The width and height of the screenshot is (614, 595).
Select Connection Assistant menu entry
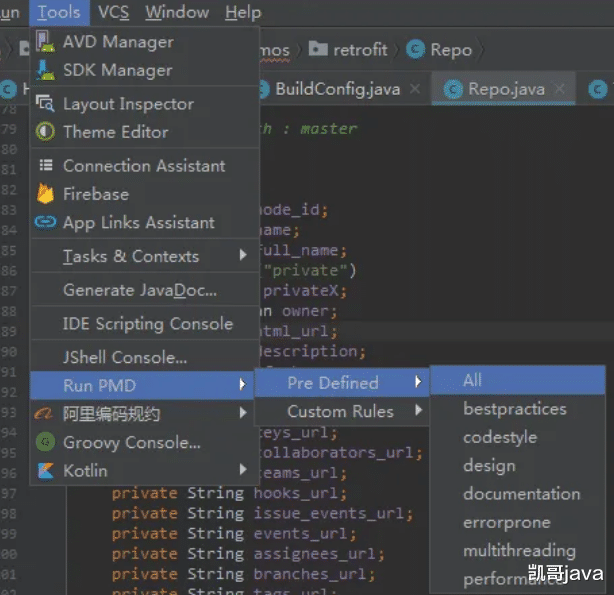click(144, 166)
